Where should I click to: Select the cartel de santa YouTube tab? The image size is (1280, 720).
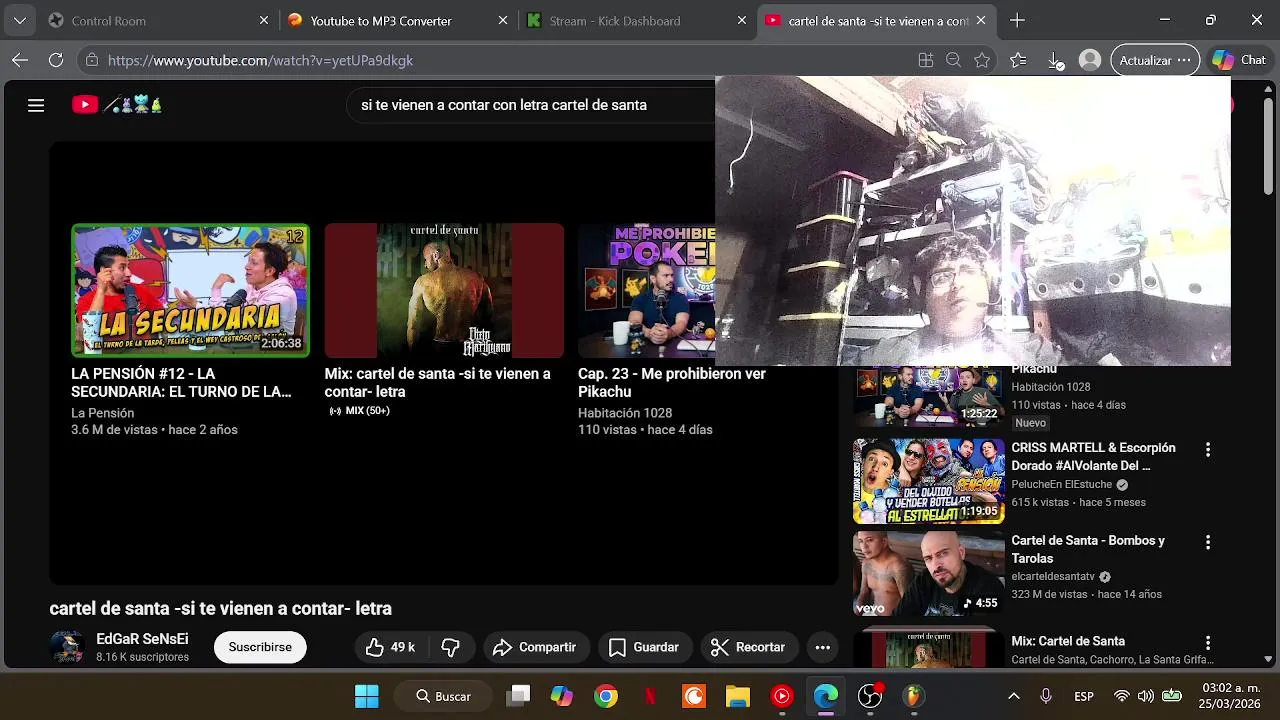pyautogui.click(x=877, y=20)
